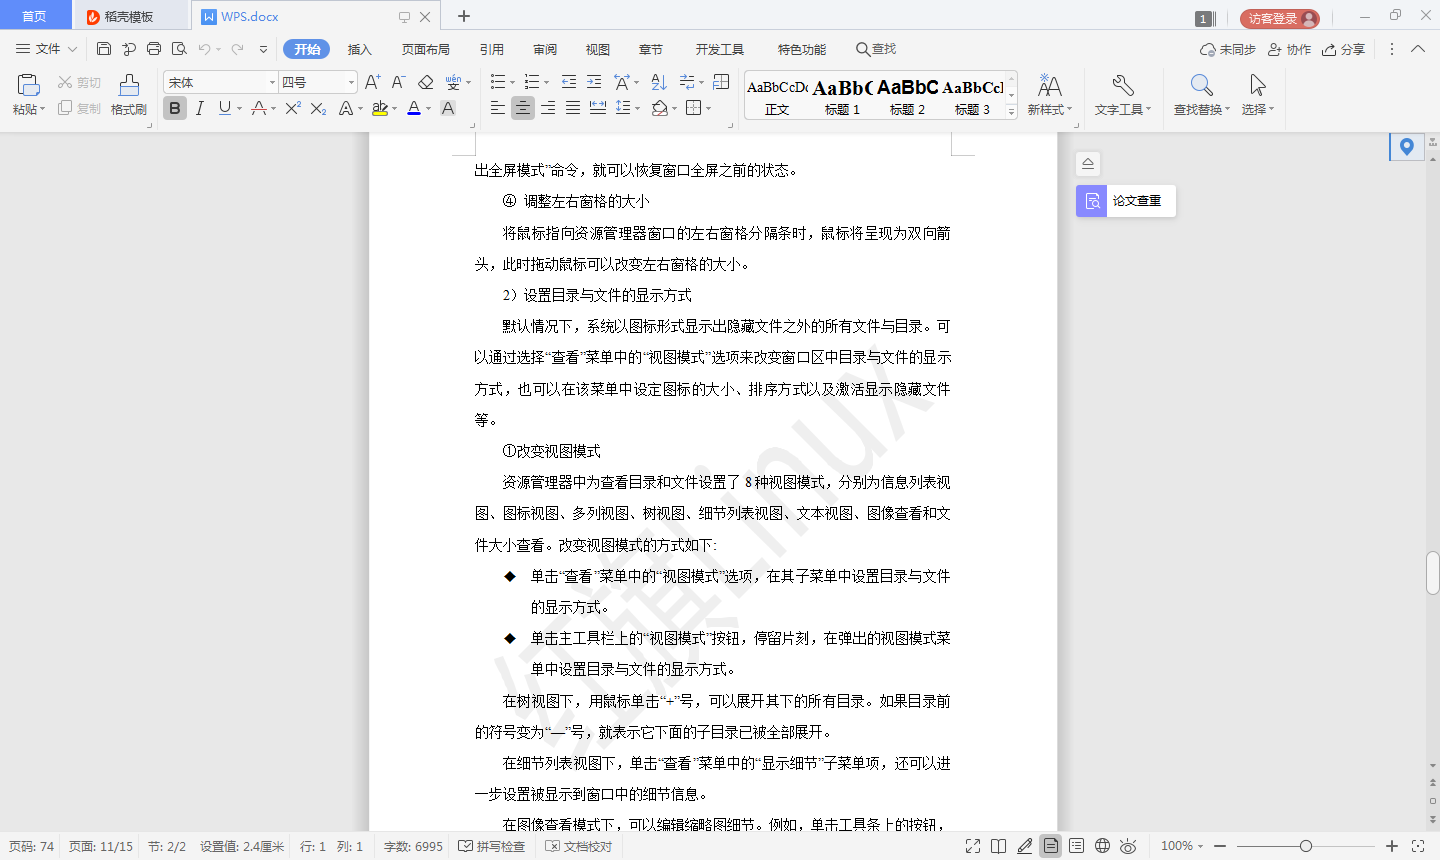Clear formatting with the eraser icon
The height and width of the screenshot is (860, 1440).
coord(426,82)
